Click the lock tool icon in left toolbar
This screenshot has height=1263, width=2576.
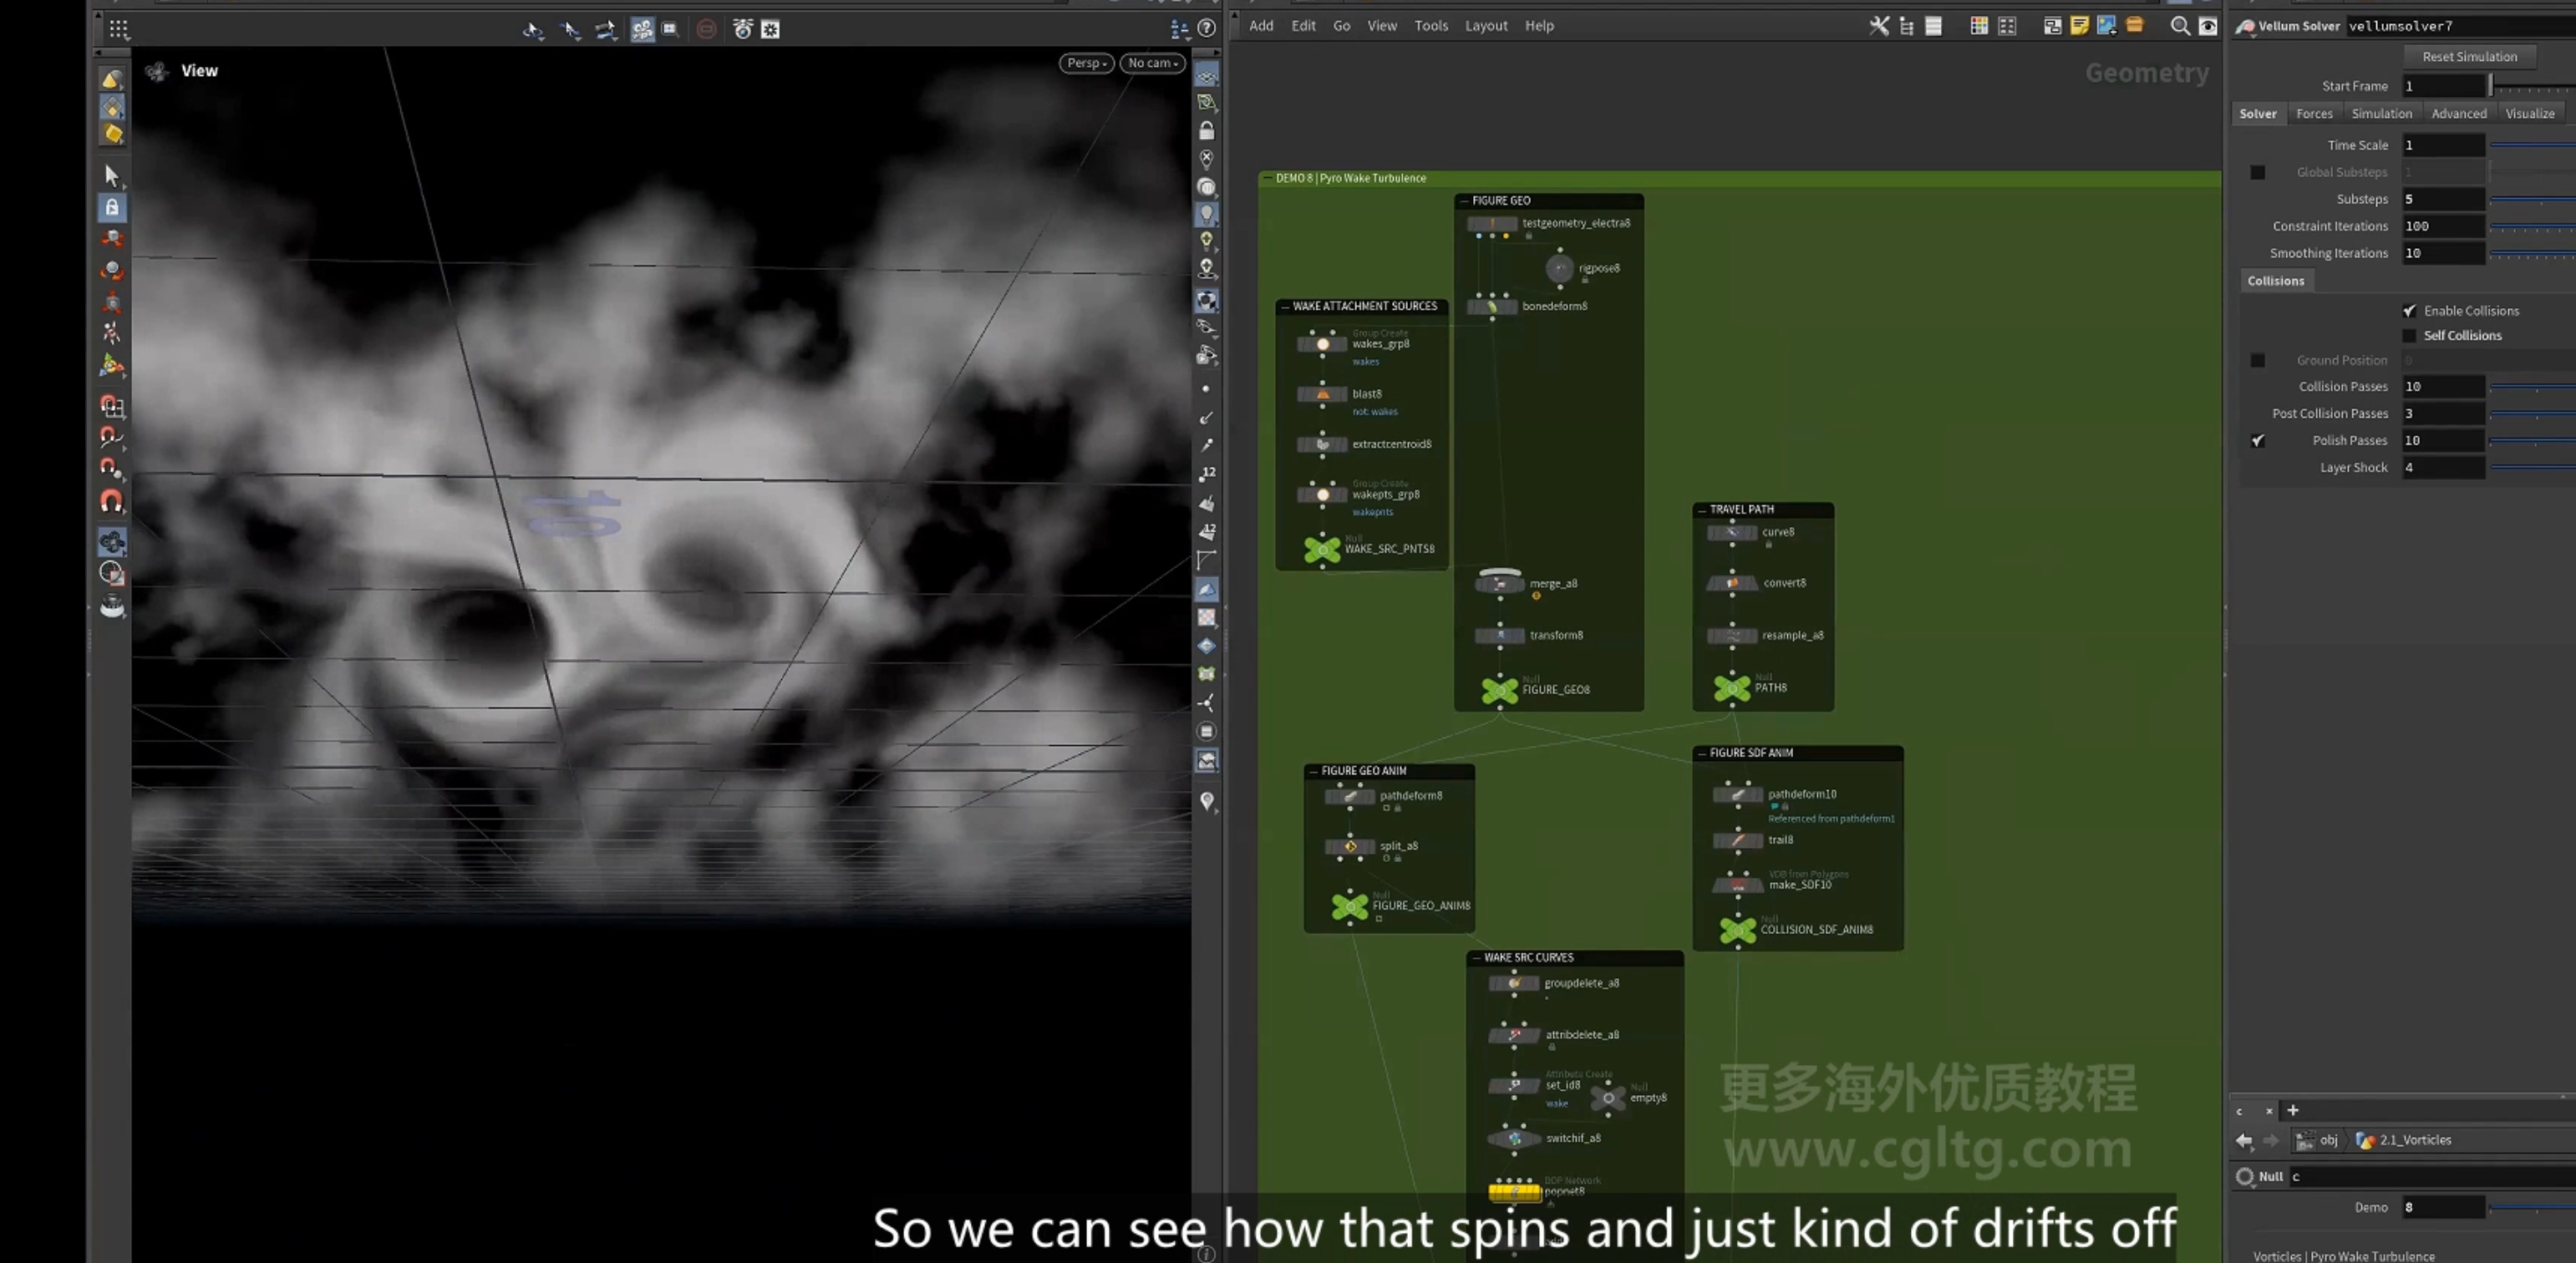point(112,207)
